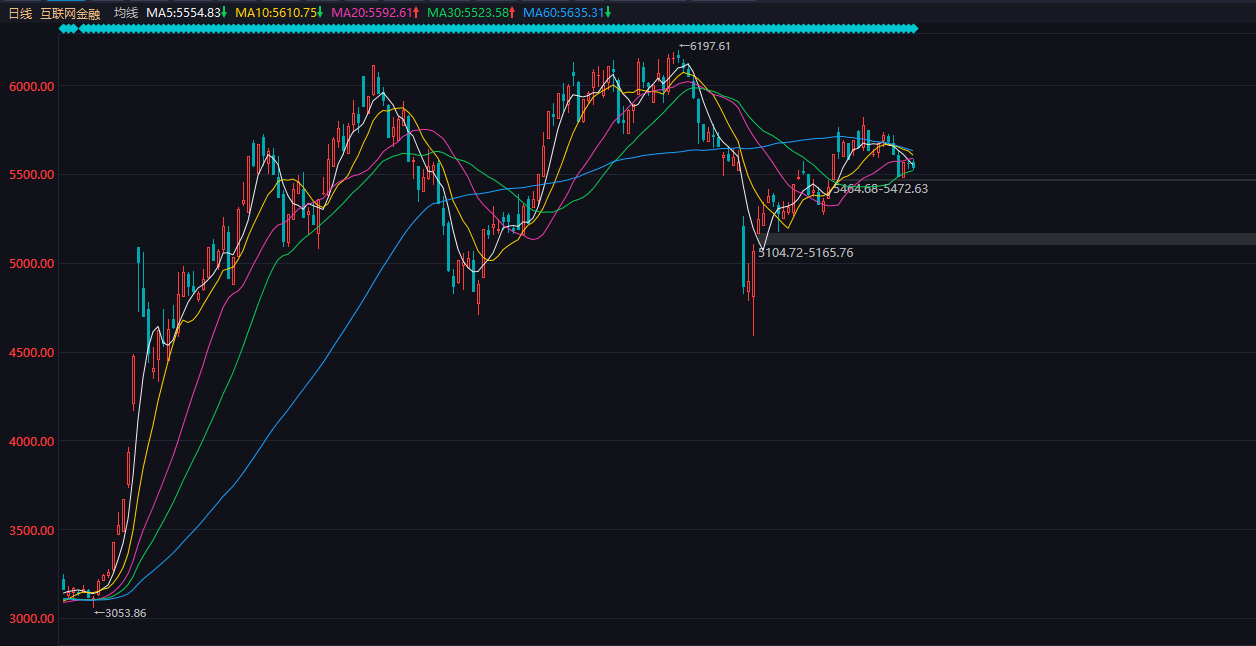Click the 互联网金融 sector name

click(x=70, y=13)
